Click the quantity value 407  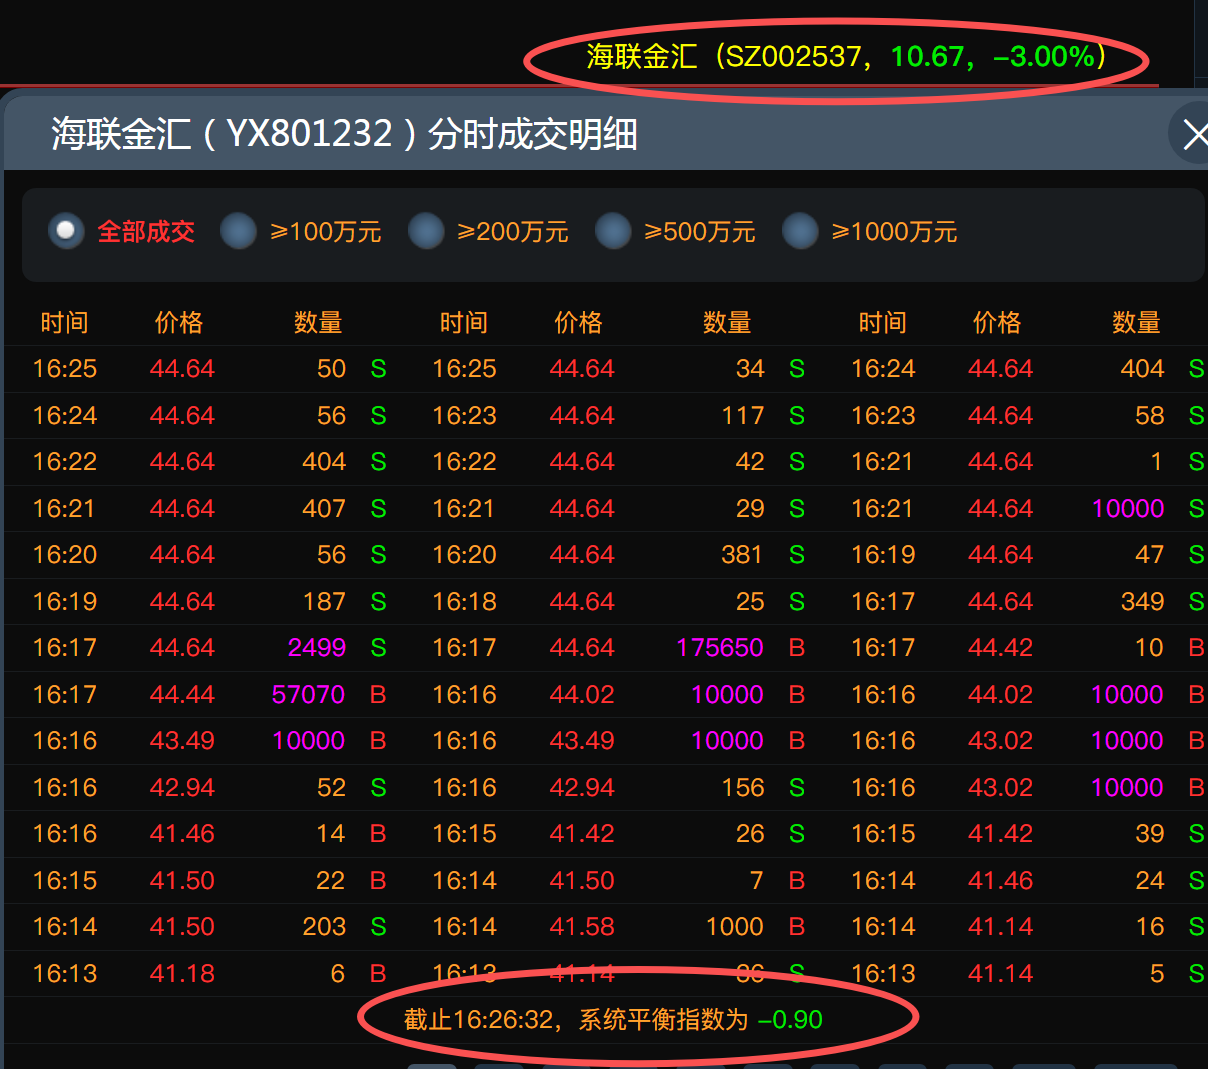[x=324, y=508]
